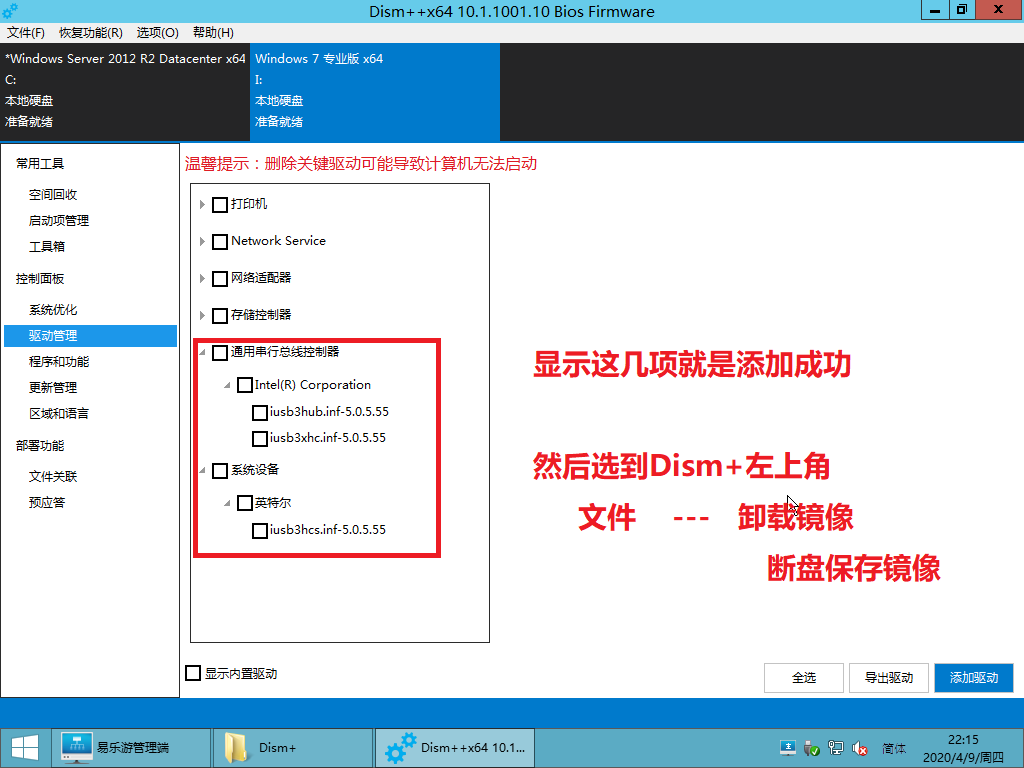Check the 网络适配器 checkbox
The width and height of the screenshot is (1024, 768).
(x=220, y=279)
